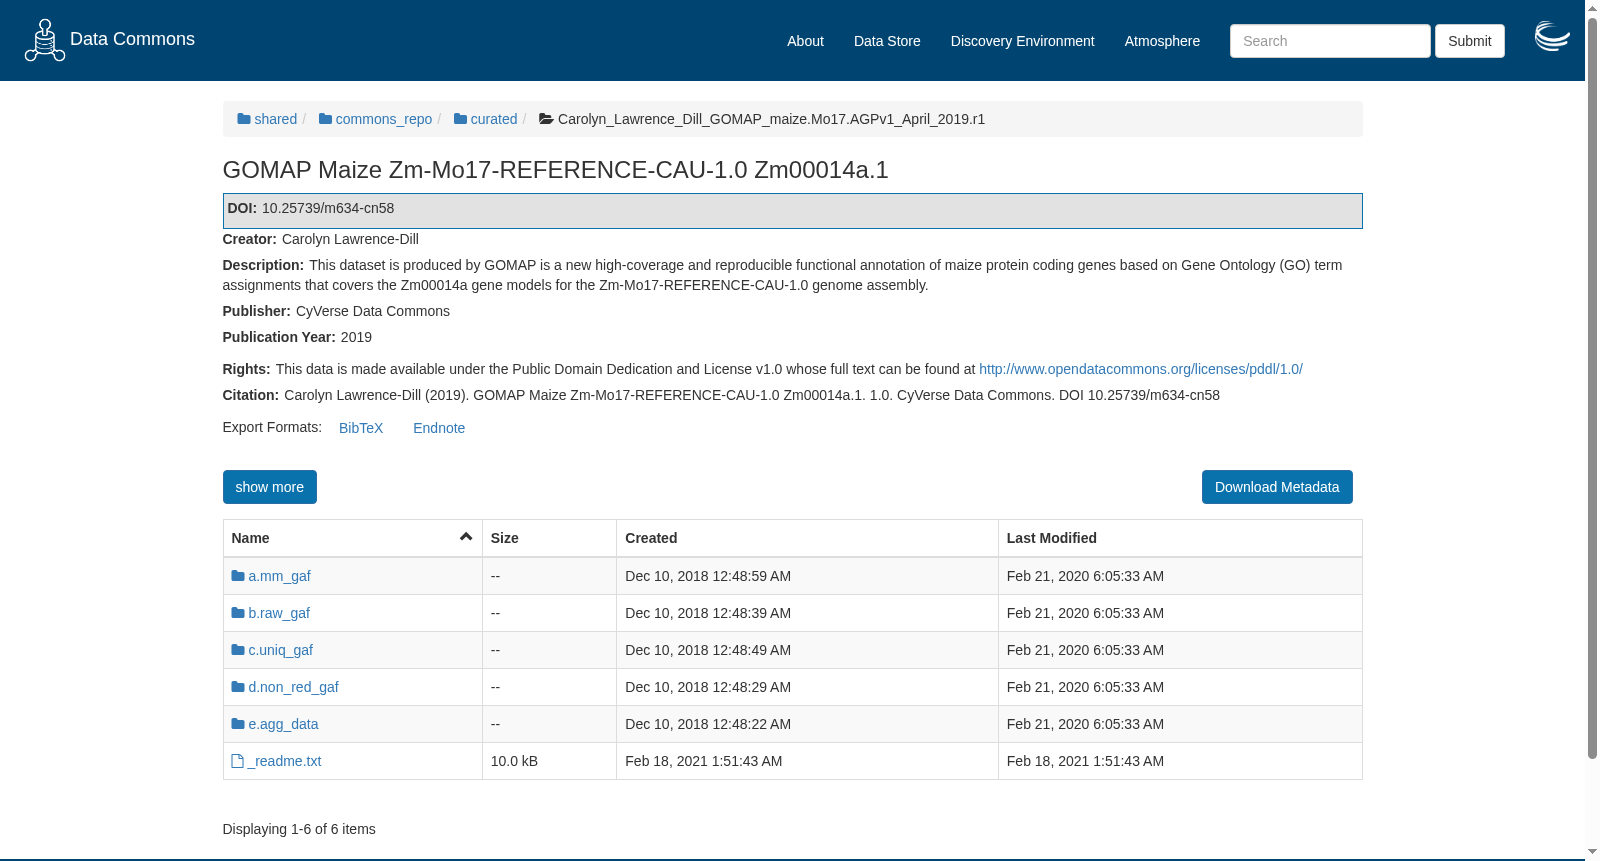Image resolution: width=1600 pixels, height=861 pixels.
Task: Click the open folder icon for Carolyn_Lawrence_Dill breadcrumb
Action: click(x=546, y=119)
